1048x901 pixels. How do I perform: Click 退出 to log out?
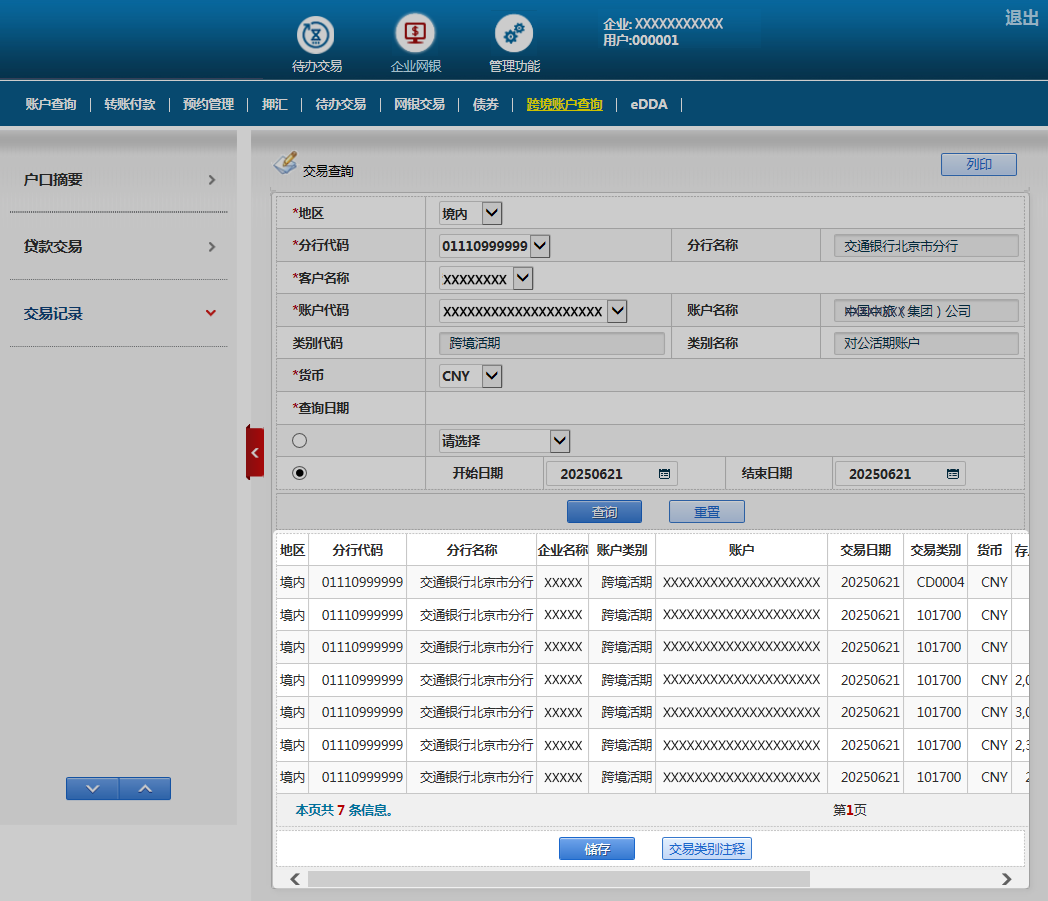click(x=1022, y=18)
